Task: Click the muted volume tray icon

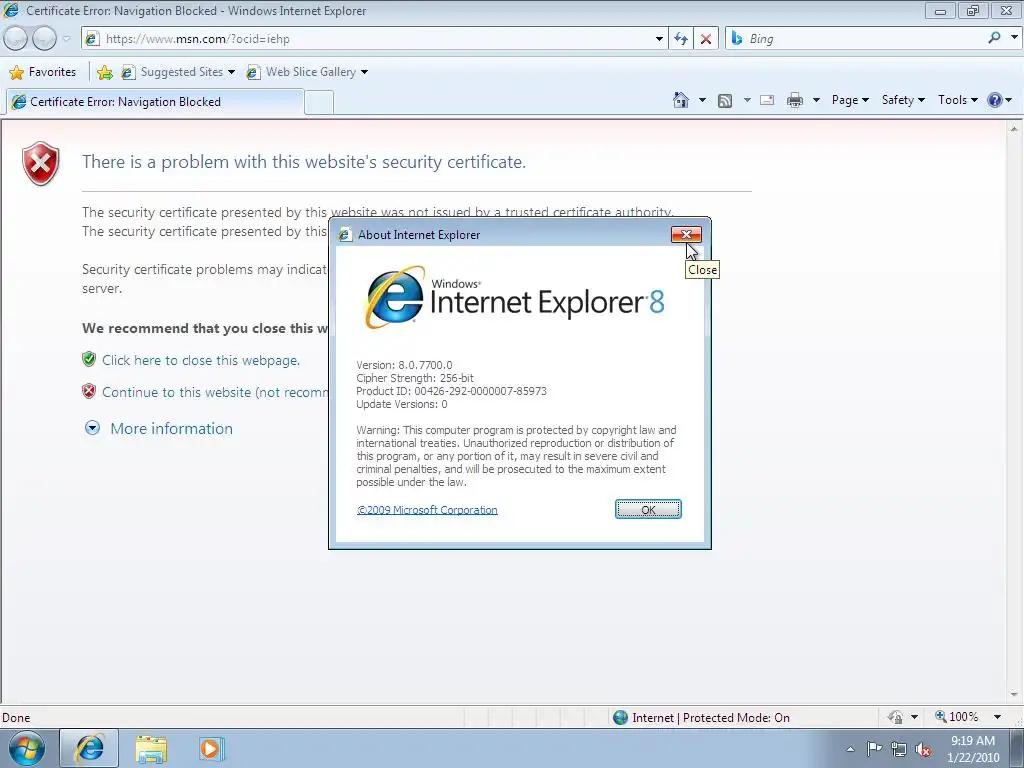Action: [923, 750]
